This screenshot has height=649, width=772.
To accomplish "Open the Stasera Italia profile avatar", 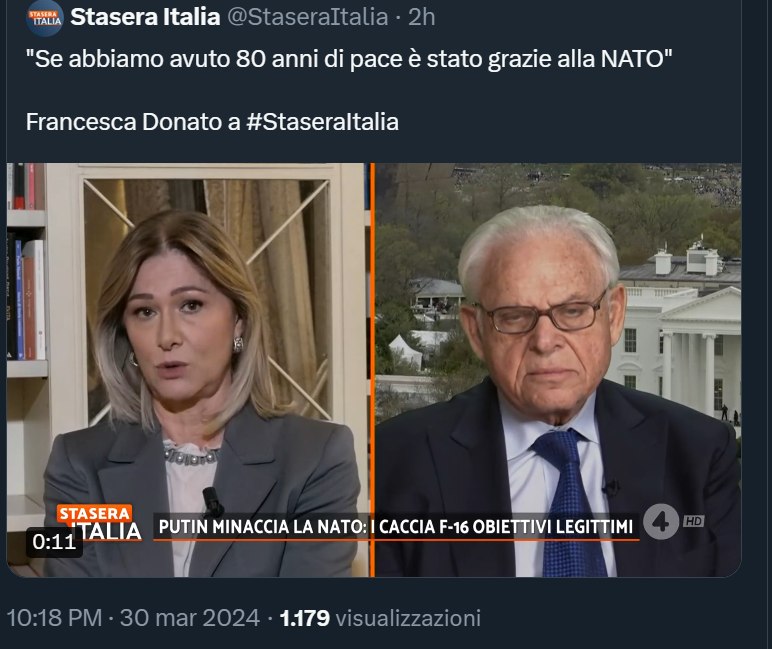I will pyautogui.click(x=44, y=18).
